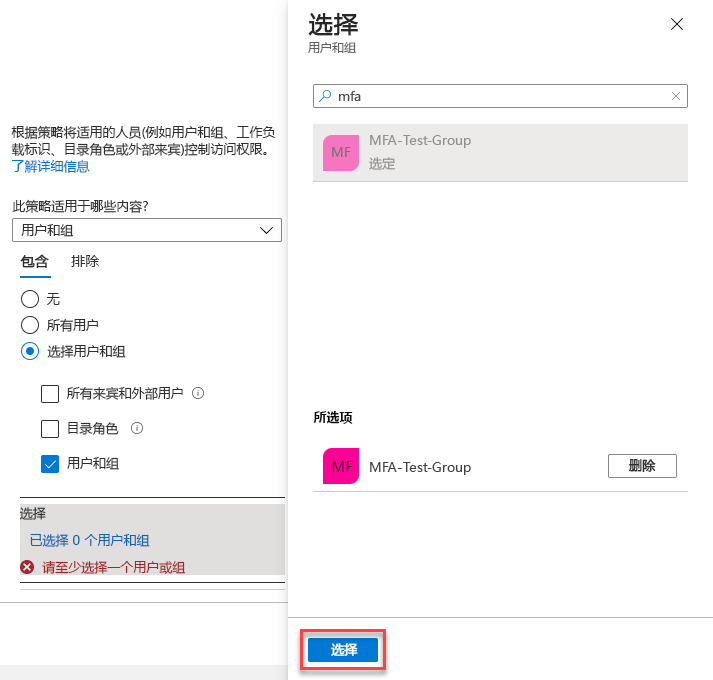713x680 pixels.
Task: Click info icon beside 所有来宾和外部用户
Action: click(x=198, y=394)
